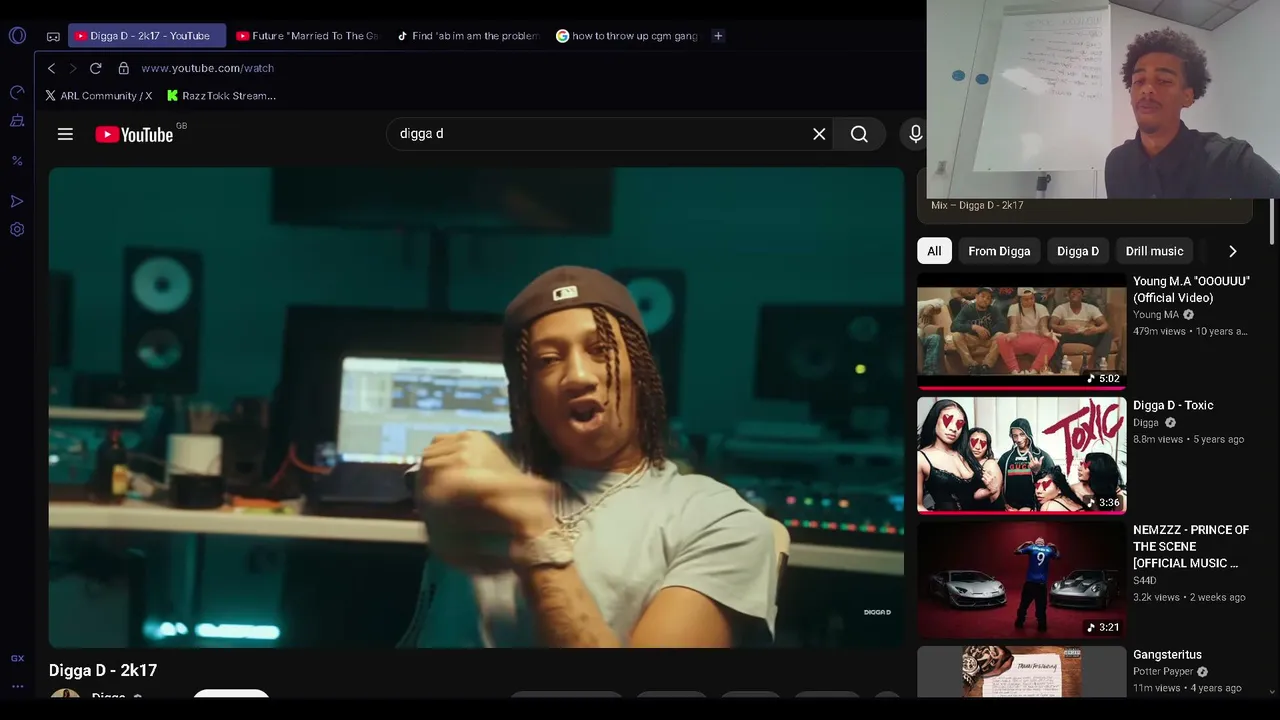Open the Opera GX main menu logo
Image resolution: width=1280 pixels, height=720 pixels.
(17, 36)
